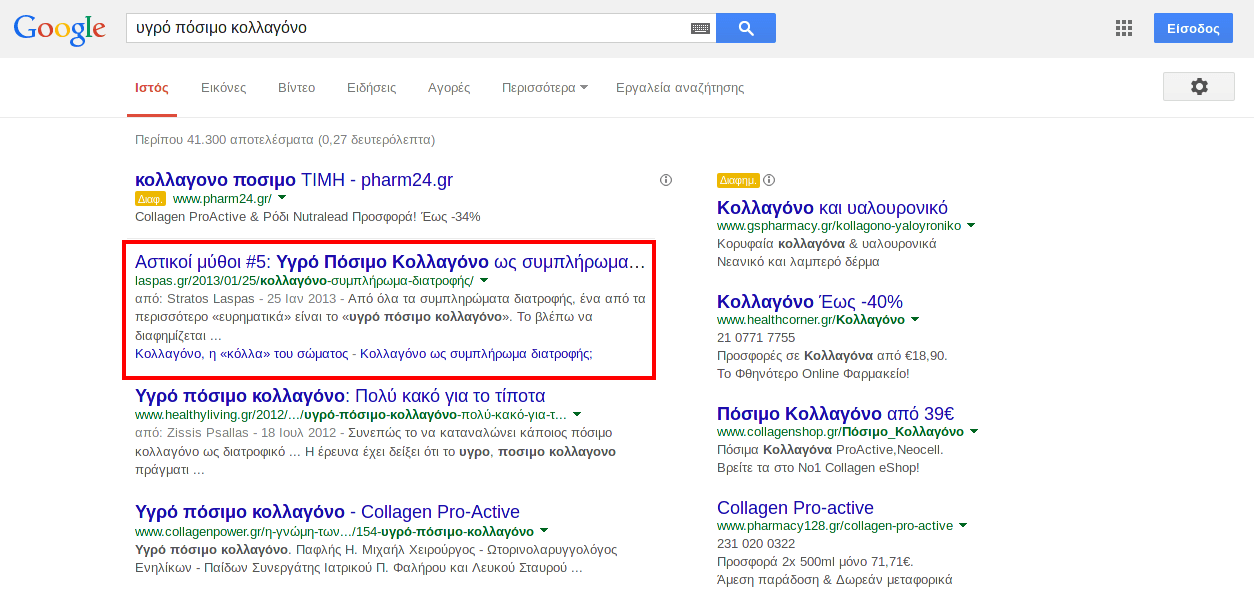Open the on-screen keyboard icon in search box
Image resolution: width=1254 pixels, height=594 pixels.
pos(700,28)
